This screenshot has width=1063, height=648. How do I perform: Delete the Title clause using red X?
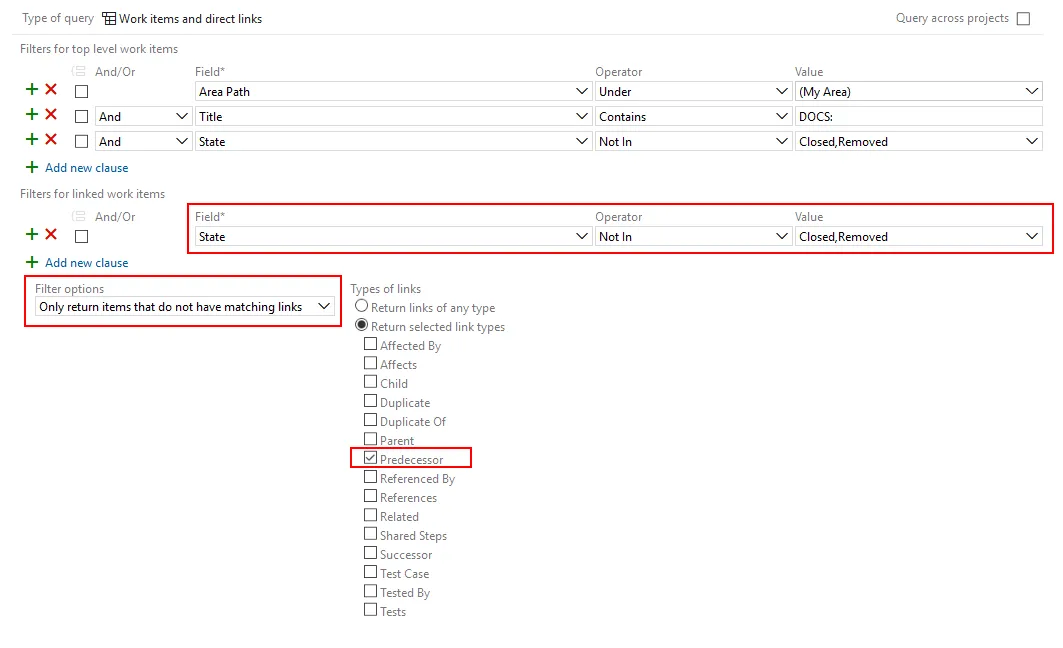click(x=51, y=115)
